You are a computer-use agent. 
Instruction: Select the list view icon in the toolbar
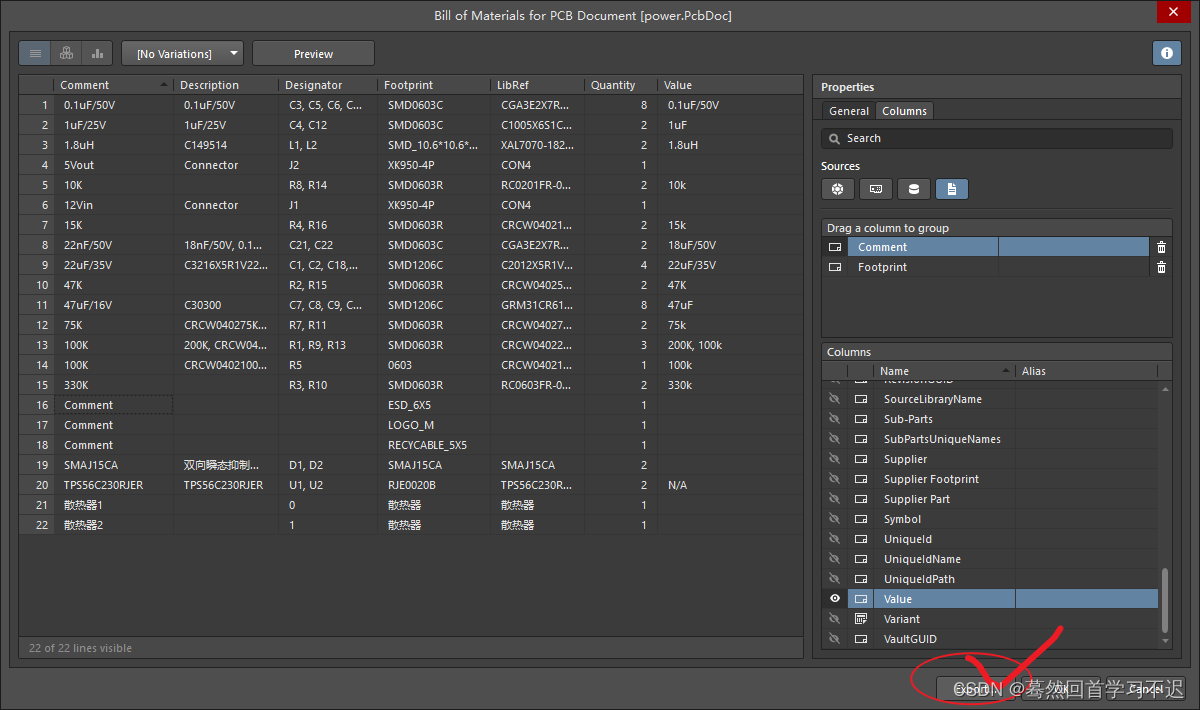coord(35,53)
